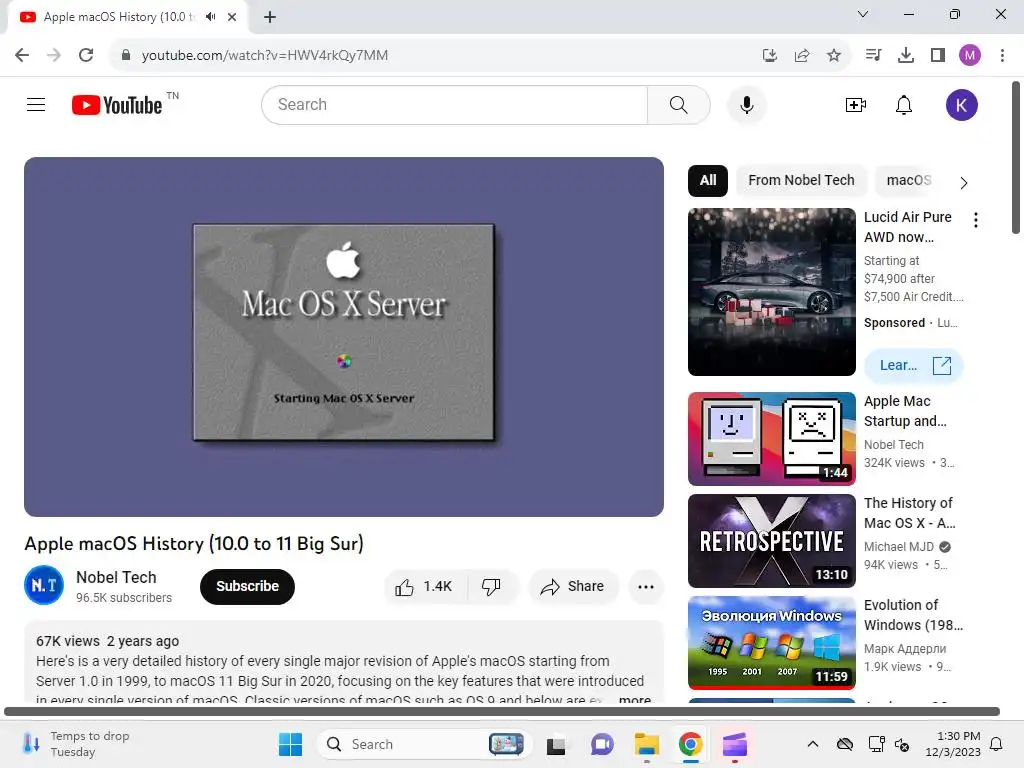The height and width of the screenshot is (768, 1024).
Task: Open The History of Mac OS X title
Action: click(x=909, y=513)
